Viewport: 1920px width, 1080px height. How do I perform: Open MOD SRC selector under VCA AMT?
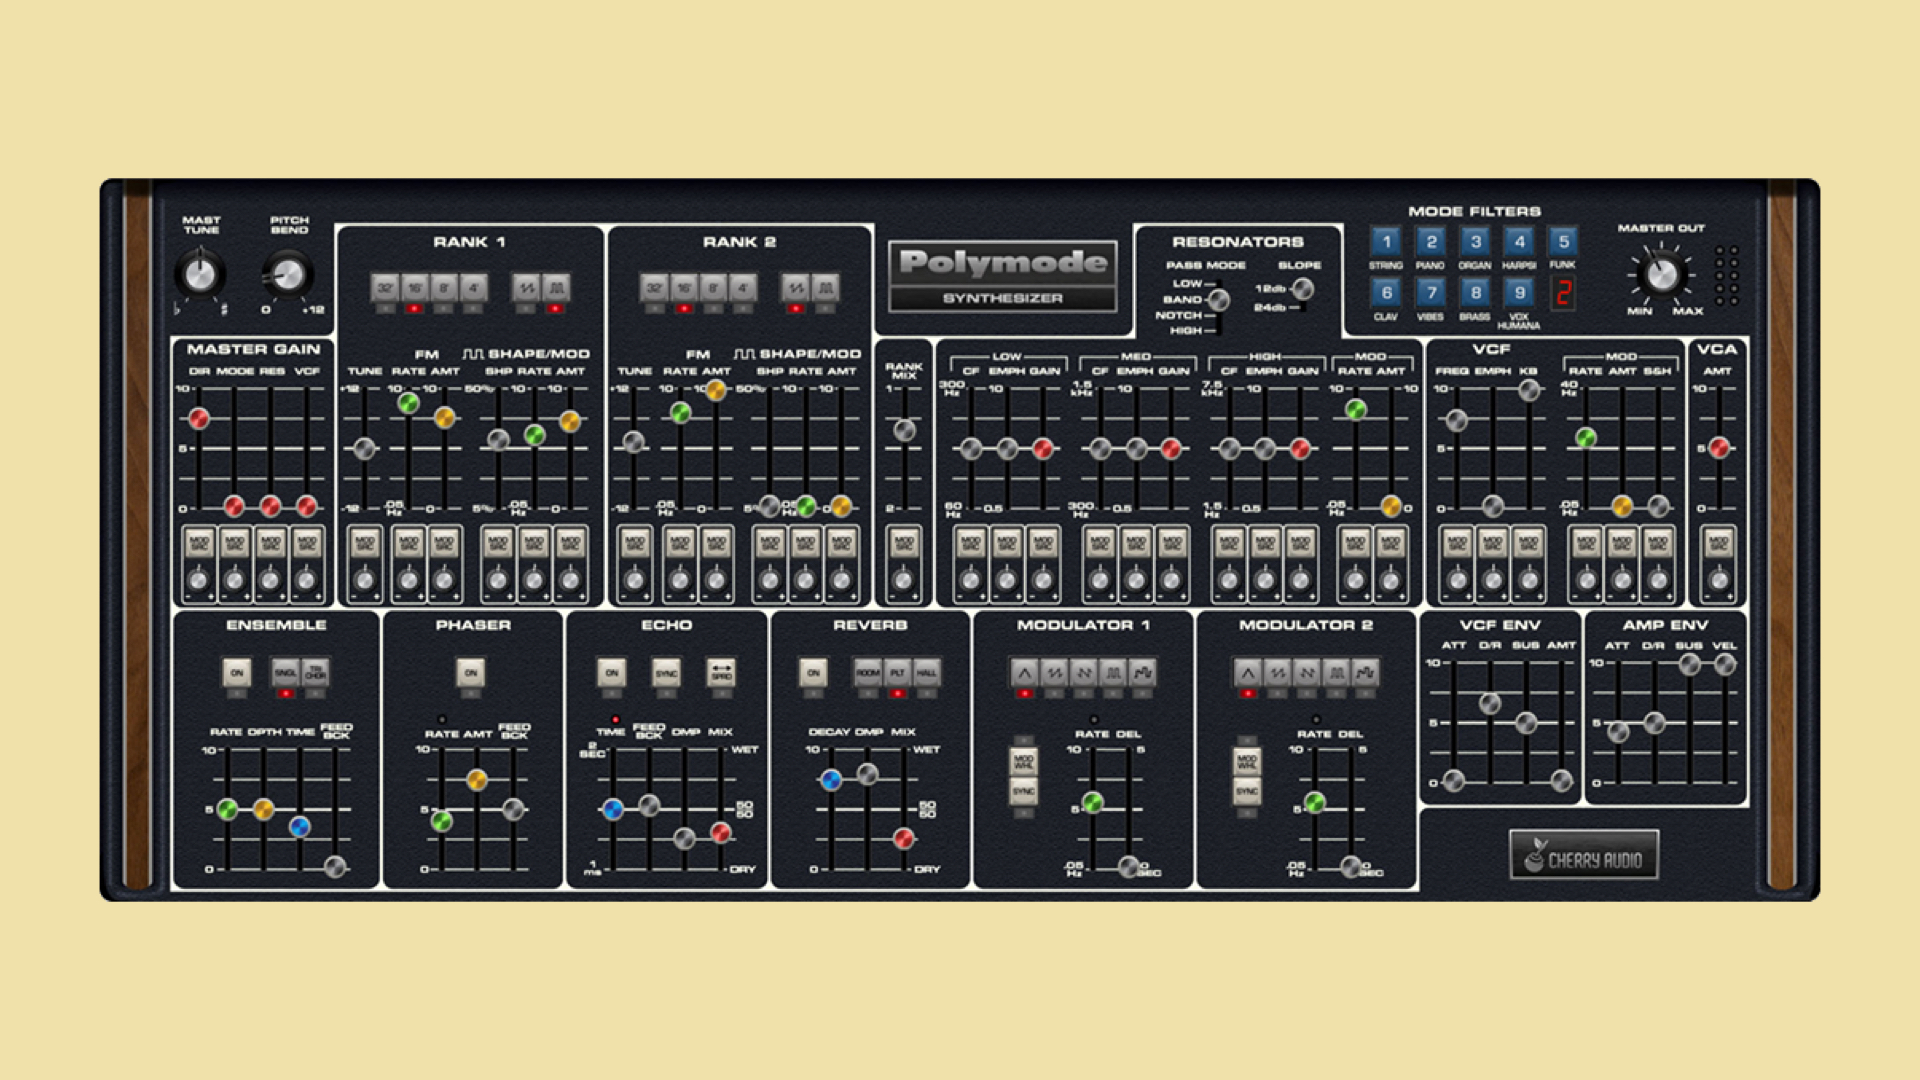coord(1718,543)
